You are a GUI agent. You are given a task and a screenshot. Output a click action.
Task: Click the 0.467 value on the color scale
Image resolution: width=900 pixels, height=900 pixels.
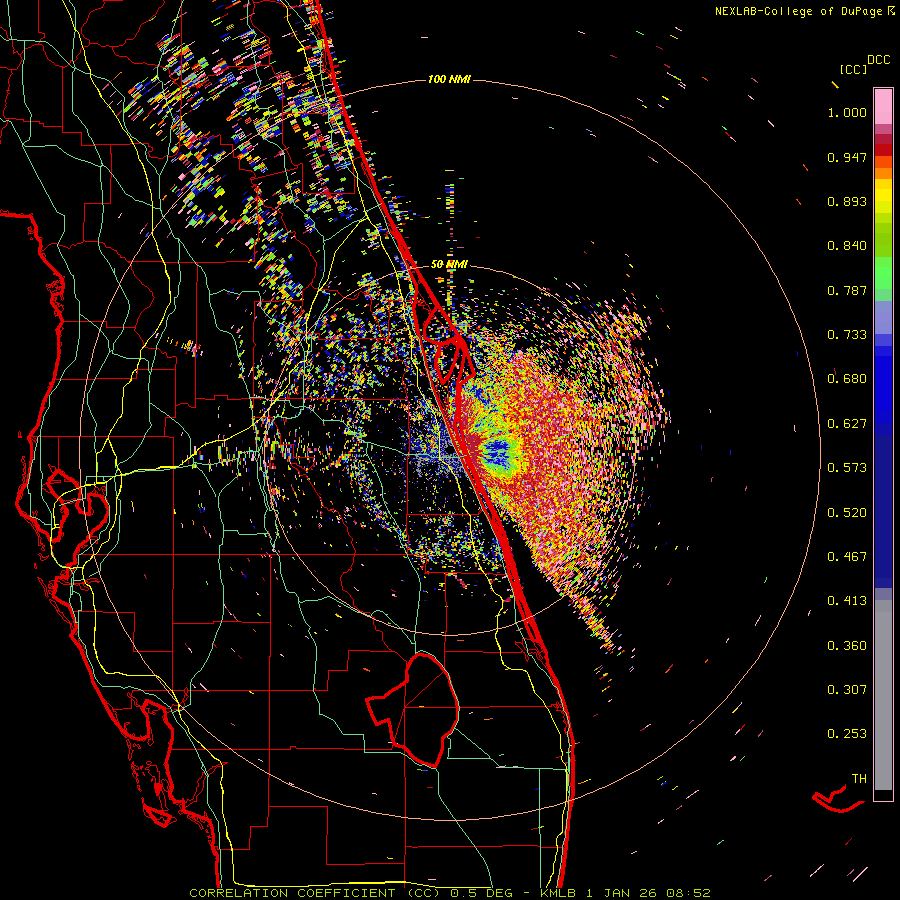coord(847,557)
